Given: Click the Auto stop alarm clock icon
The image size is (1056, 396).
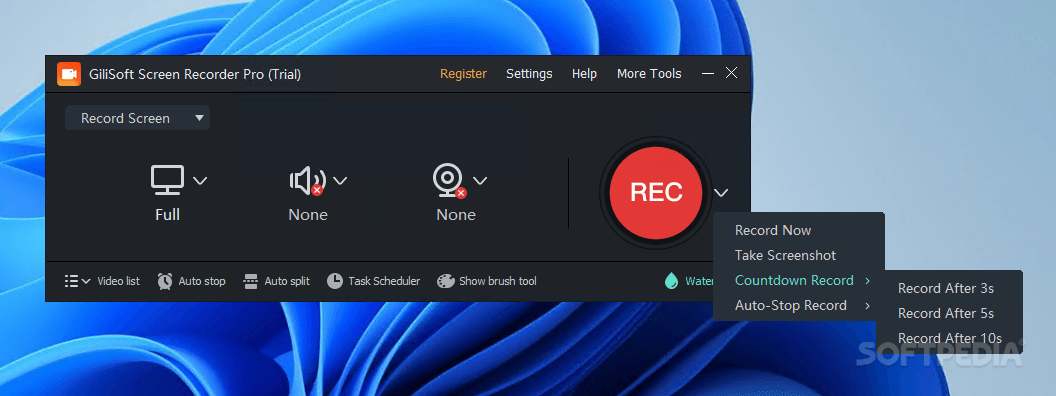Looking at the screenshot, I should (165, 281).
